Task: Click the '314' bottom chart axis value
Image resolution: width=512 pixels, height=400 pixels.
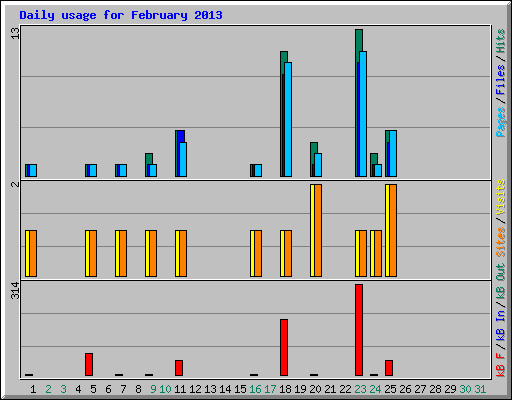Action: pos(15,290)
